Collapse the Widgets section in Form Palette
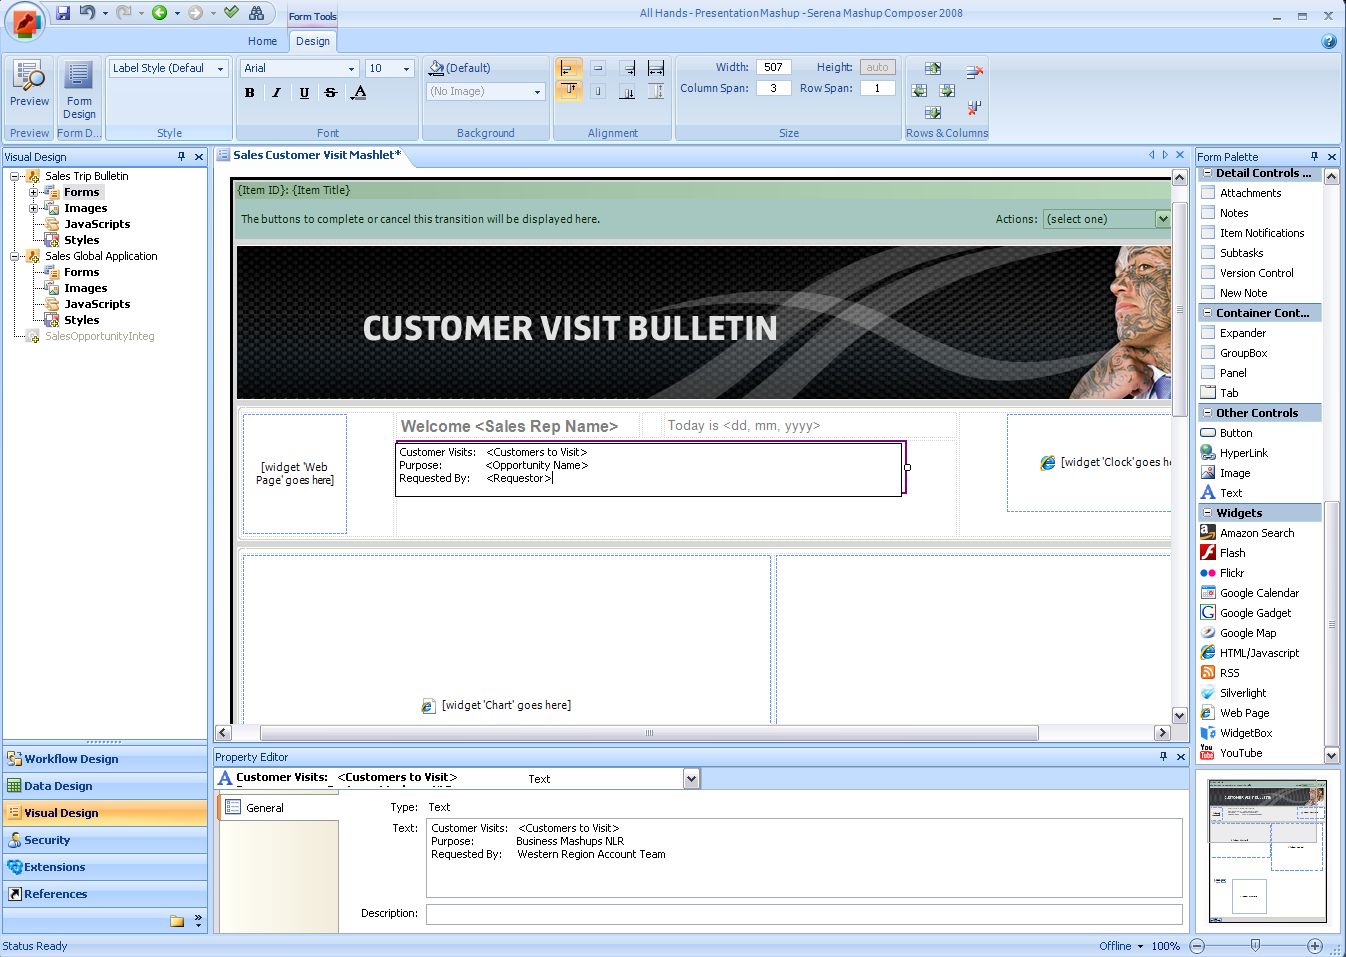The image size is (1346, 957). click(1208, 513)
